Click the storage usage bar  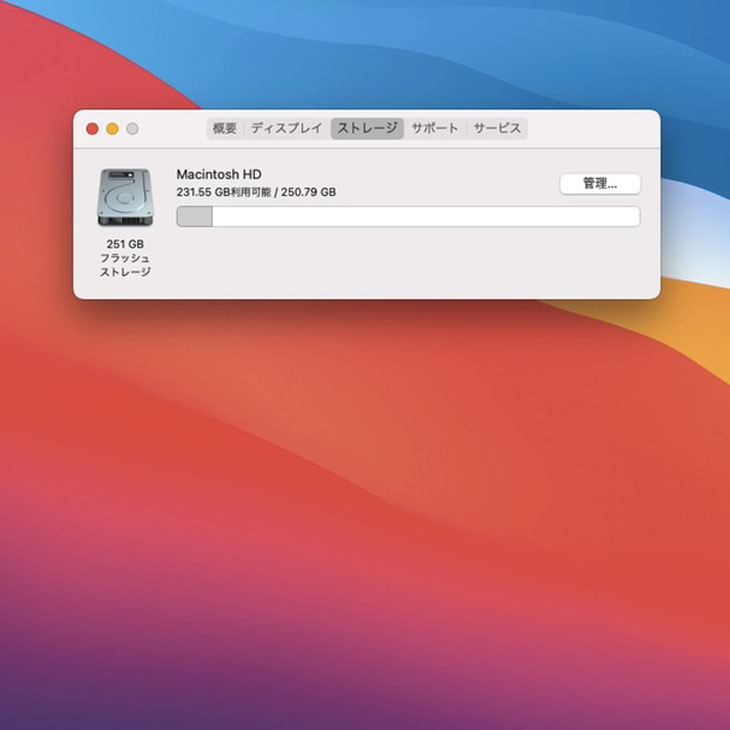tap(408, 216)
